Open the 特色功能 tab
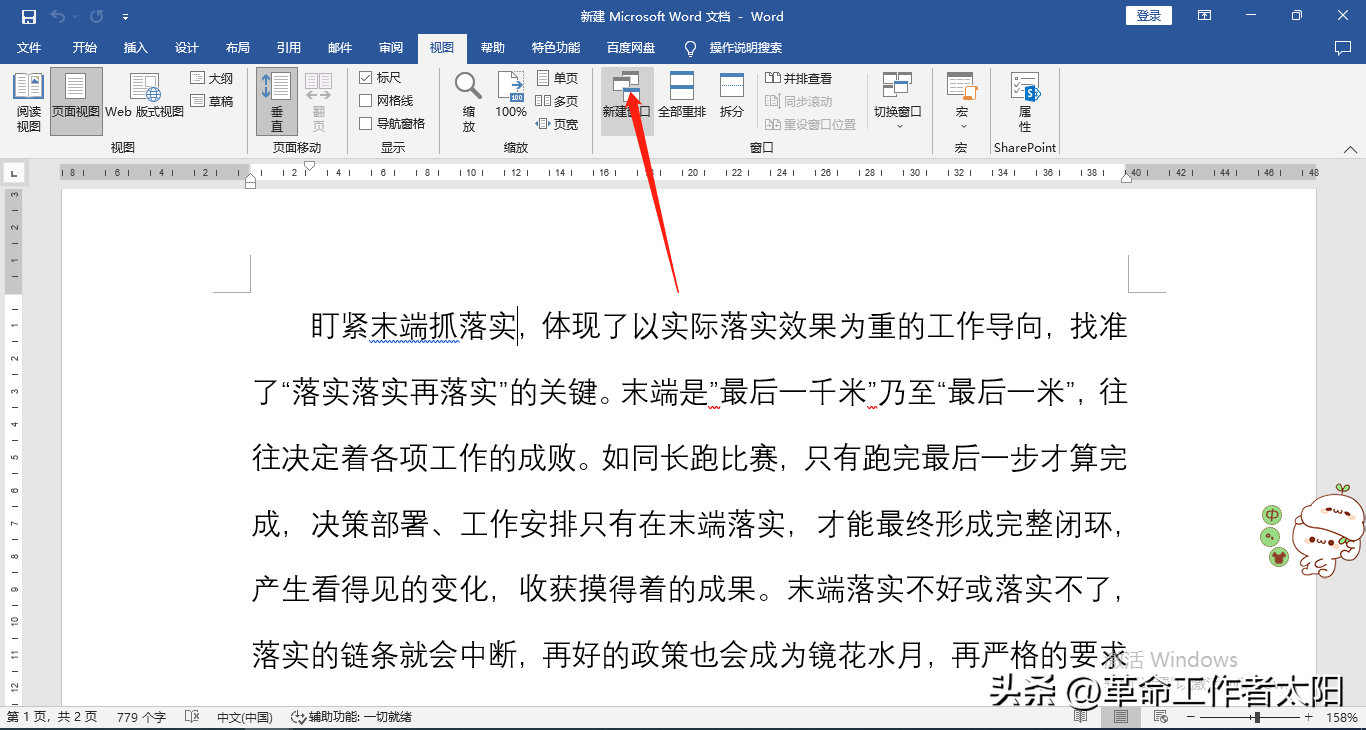This screenshot has width=1366, height=730. point(556,48)
